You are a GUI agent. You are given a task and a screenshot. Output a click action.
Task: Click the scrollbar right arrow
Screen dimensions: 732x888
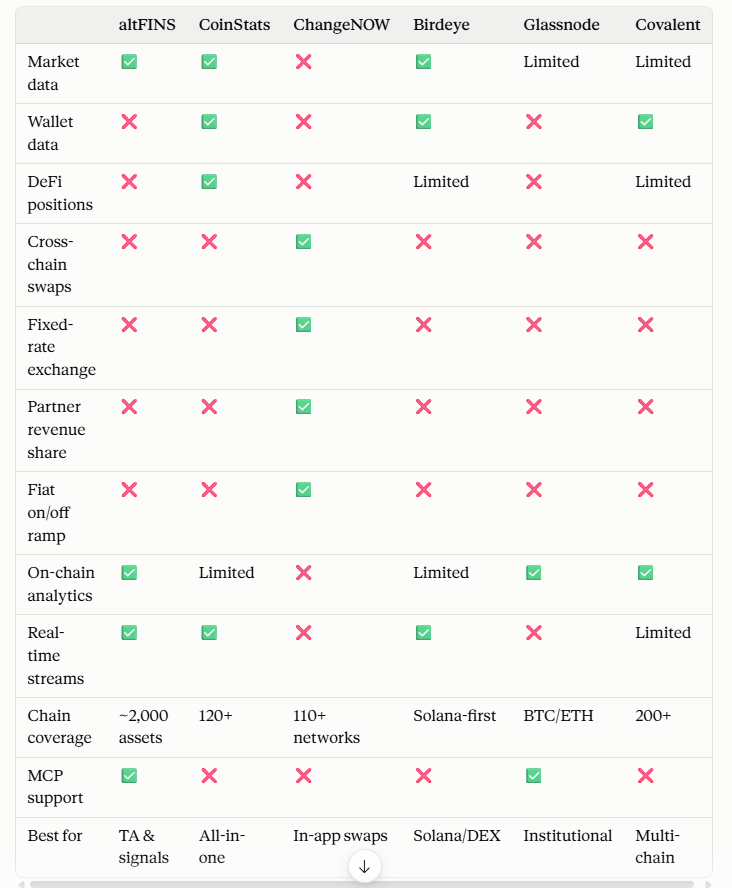(708, 884)
